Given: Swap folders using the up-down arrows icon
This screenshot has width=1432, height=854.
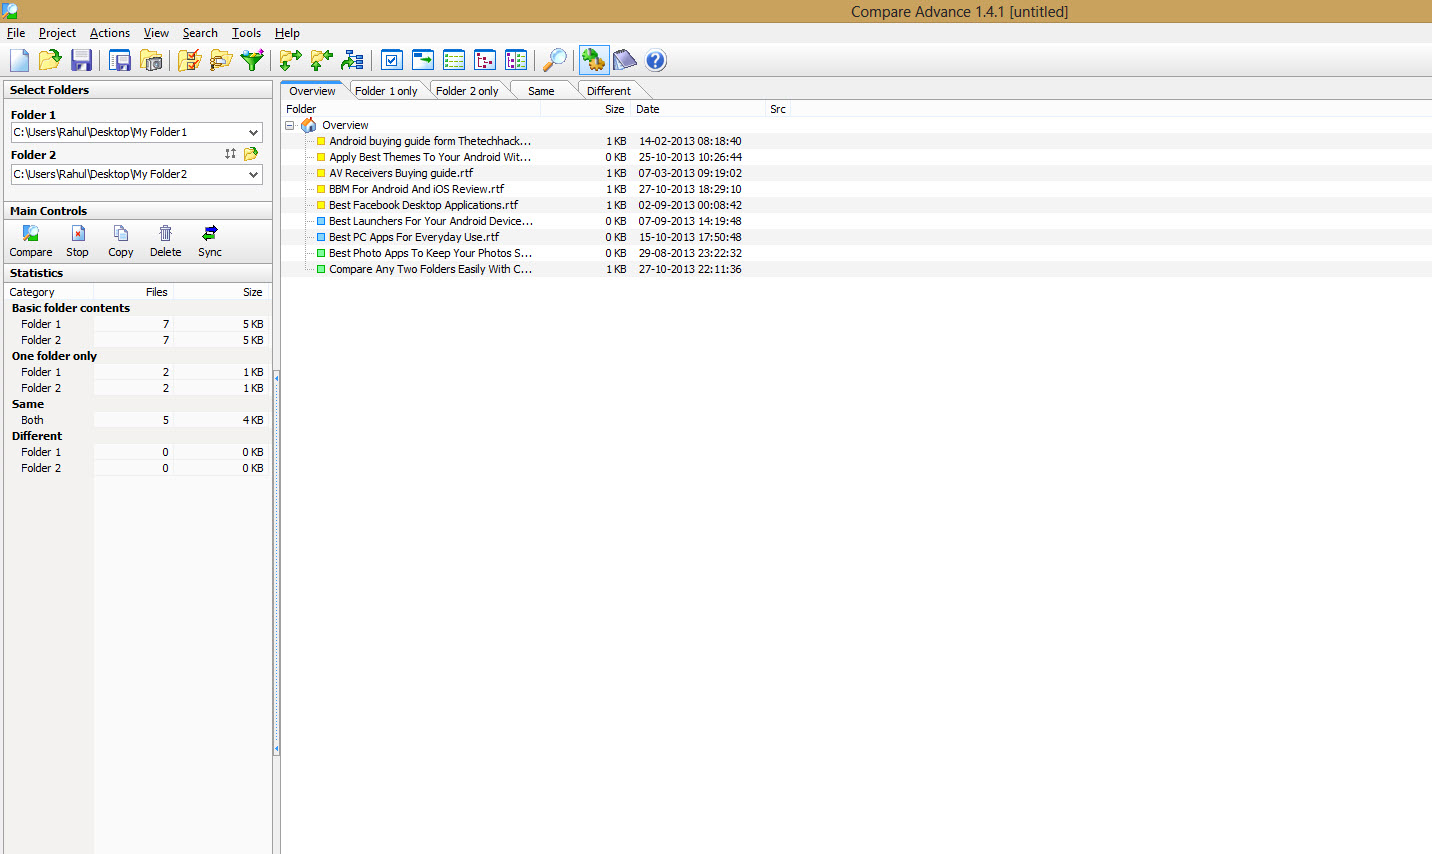Looking at the screenshot, I should pyautogui.click(x=231, y=154).
